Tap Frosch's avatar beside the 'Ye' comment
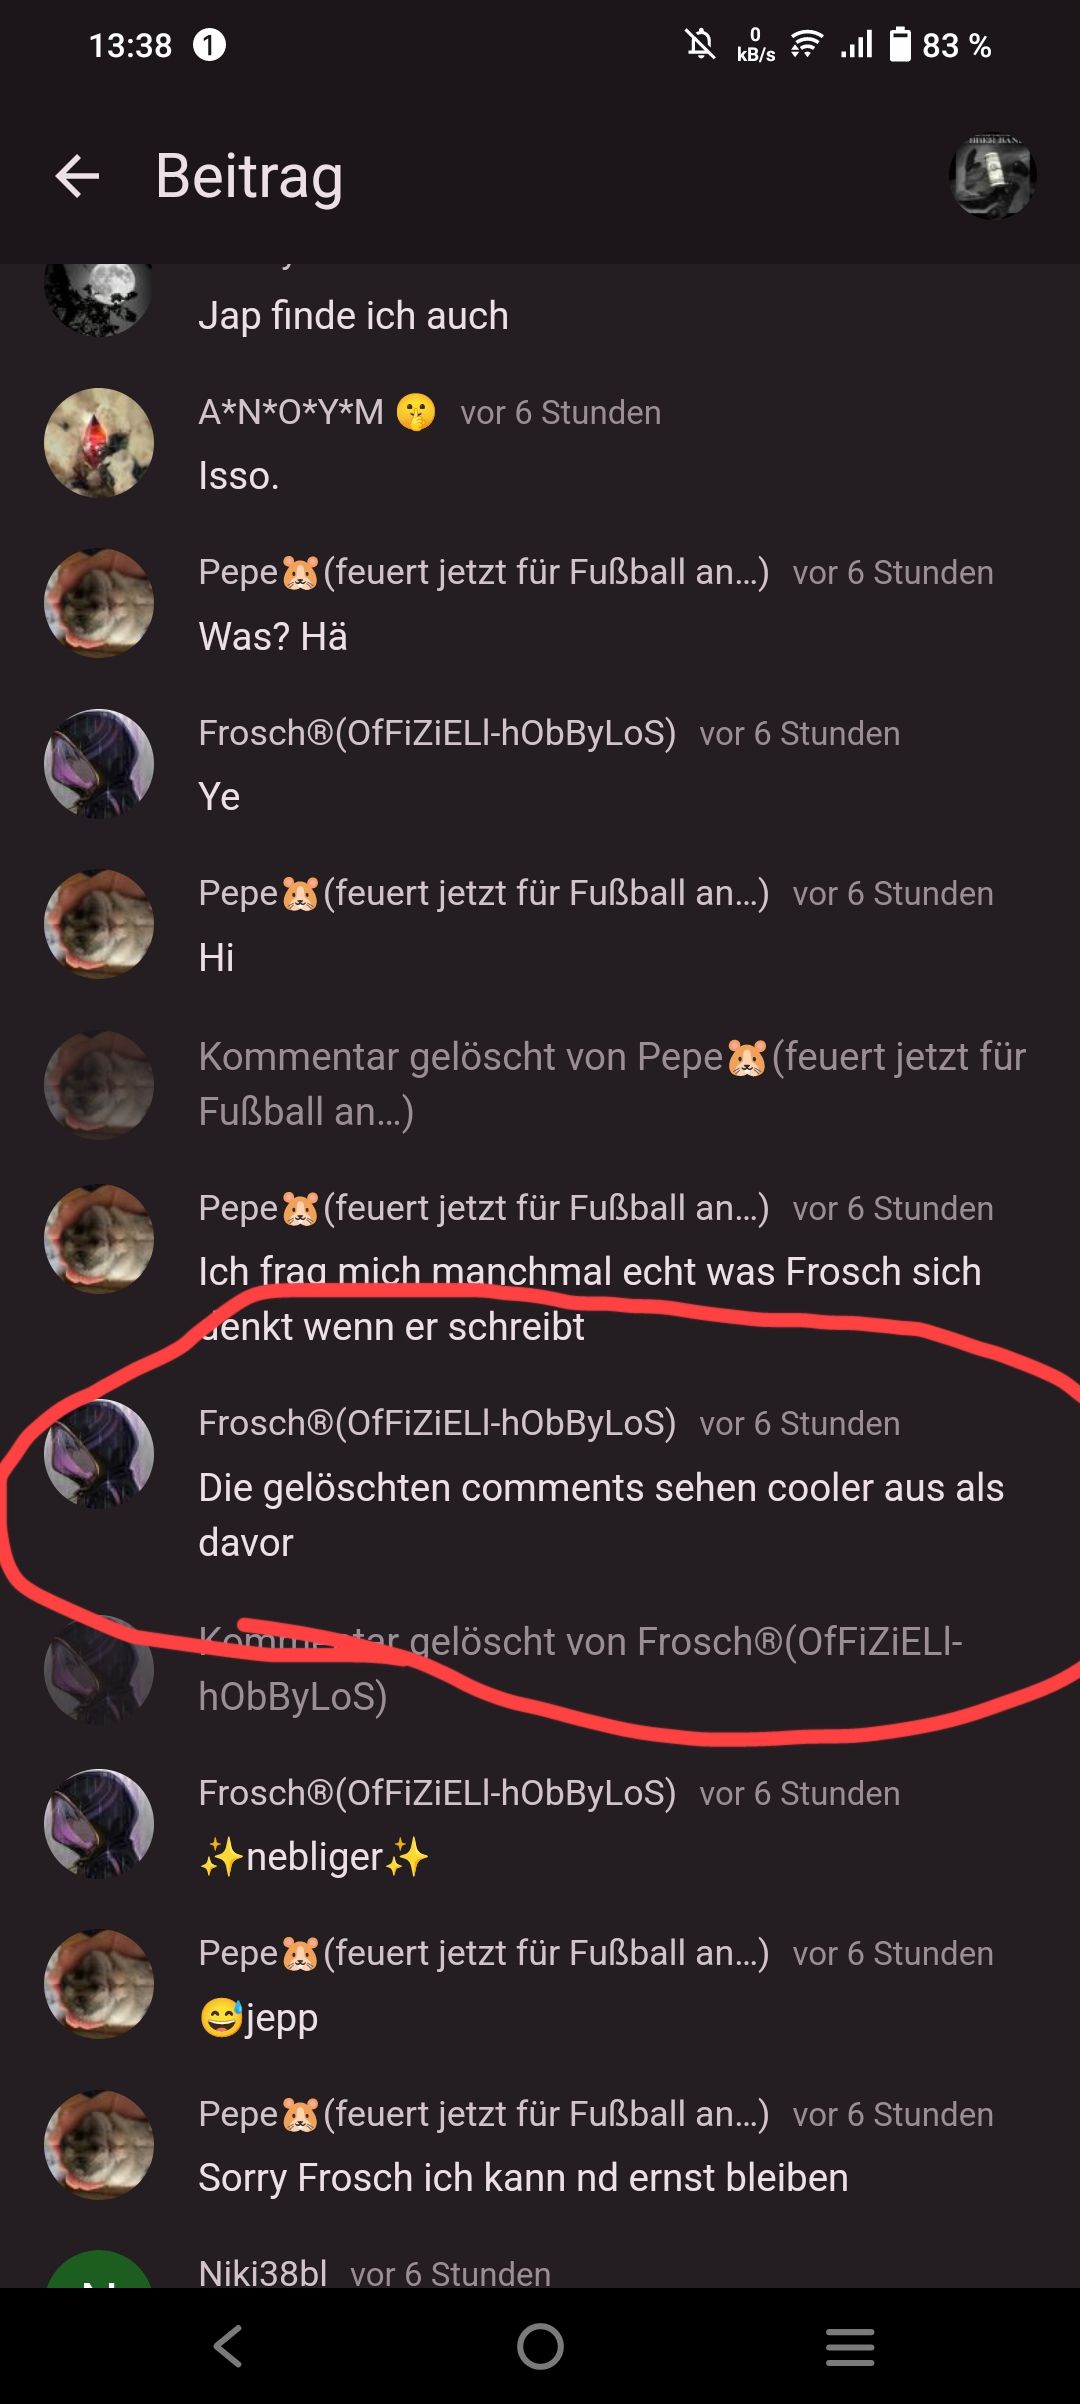The height and width of the screenshot is (2404, 1080). click(x=99, y=764)
